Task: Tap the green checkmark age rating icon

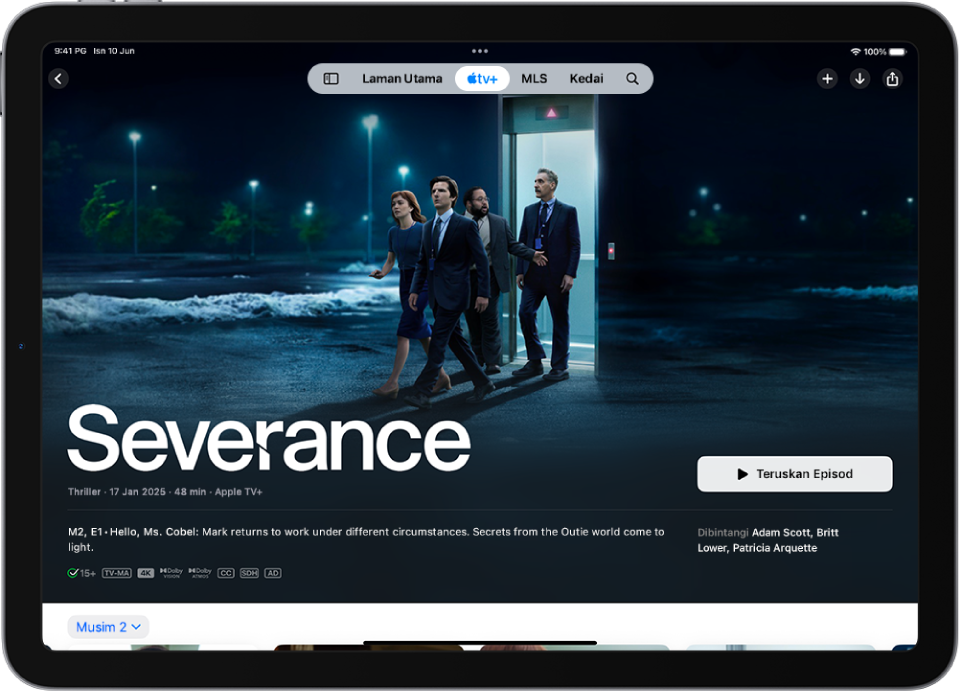Action: point(73,572)
